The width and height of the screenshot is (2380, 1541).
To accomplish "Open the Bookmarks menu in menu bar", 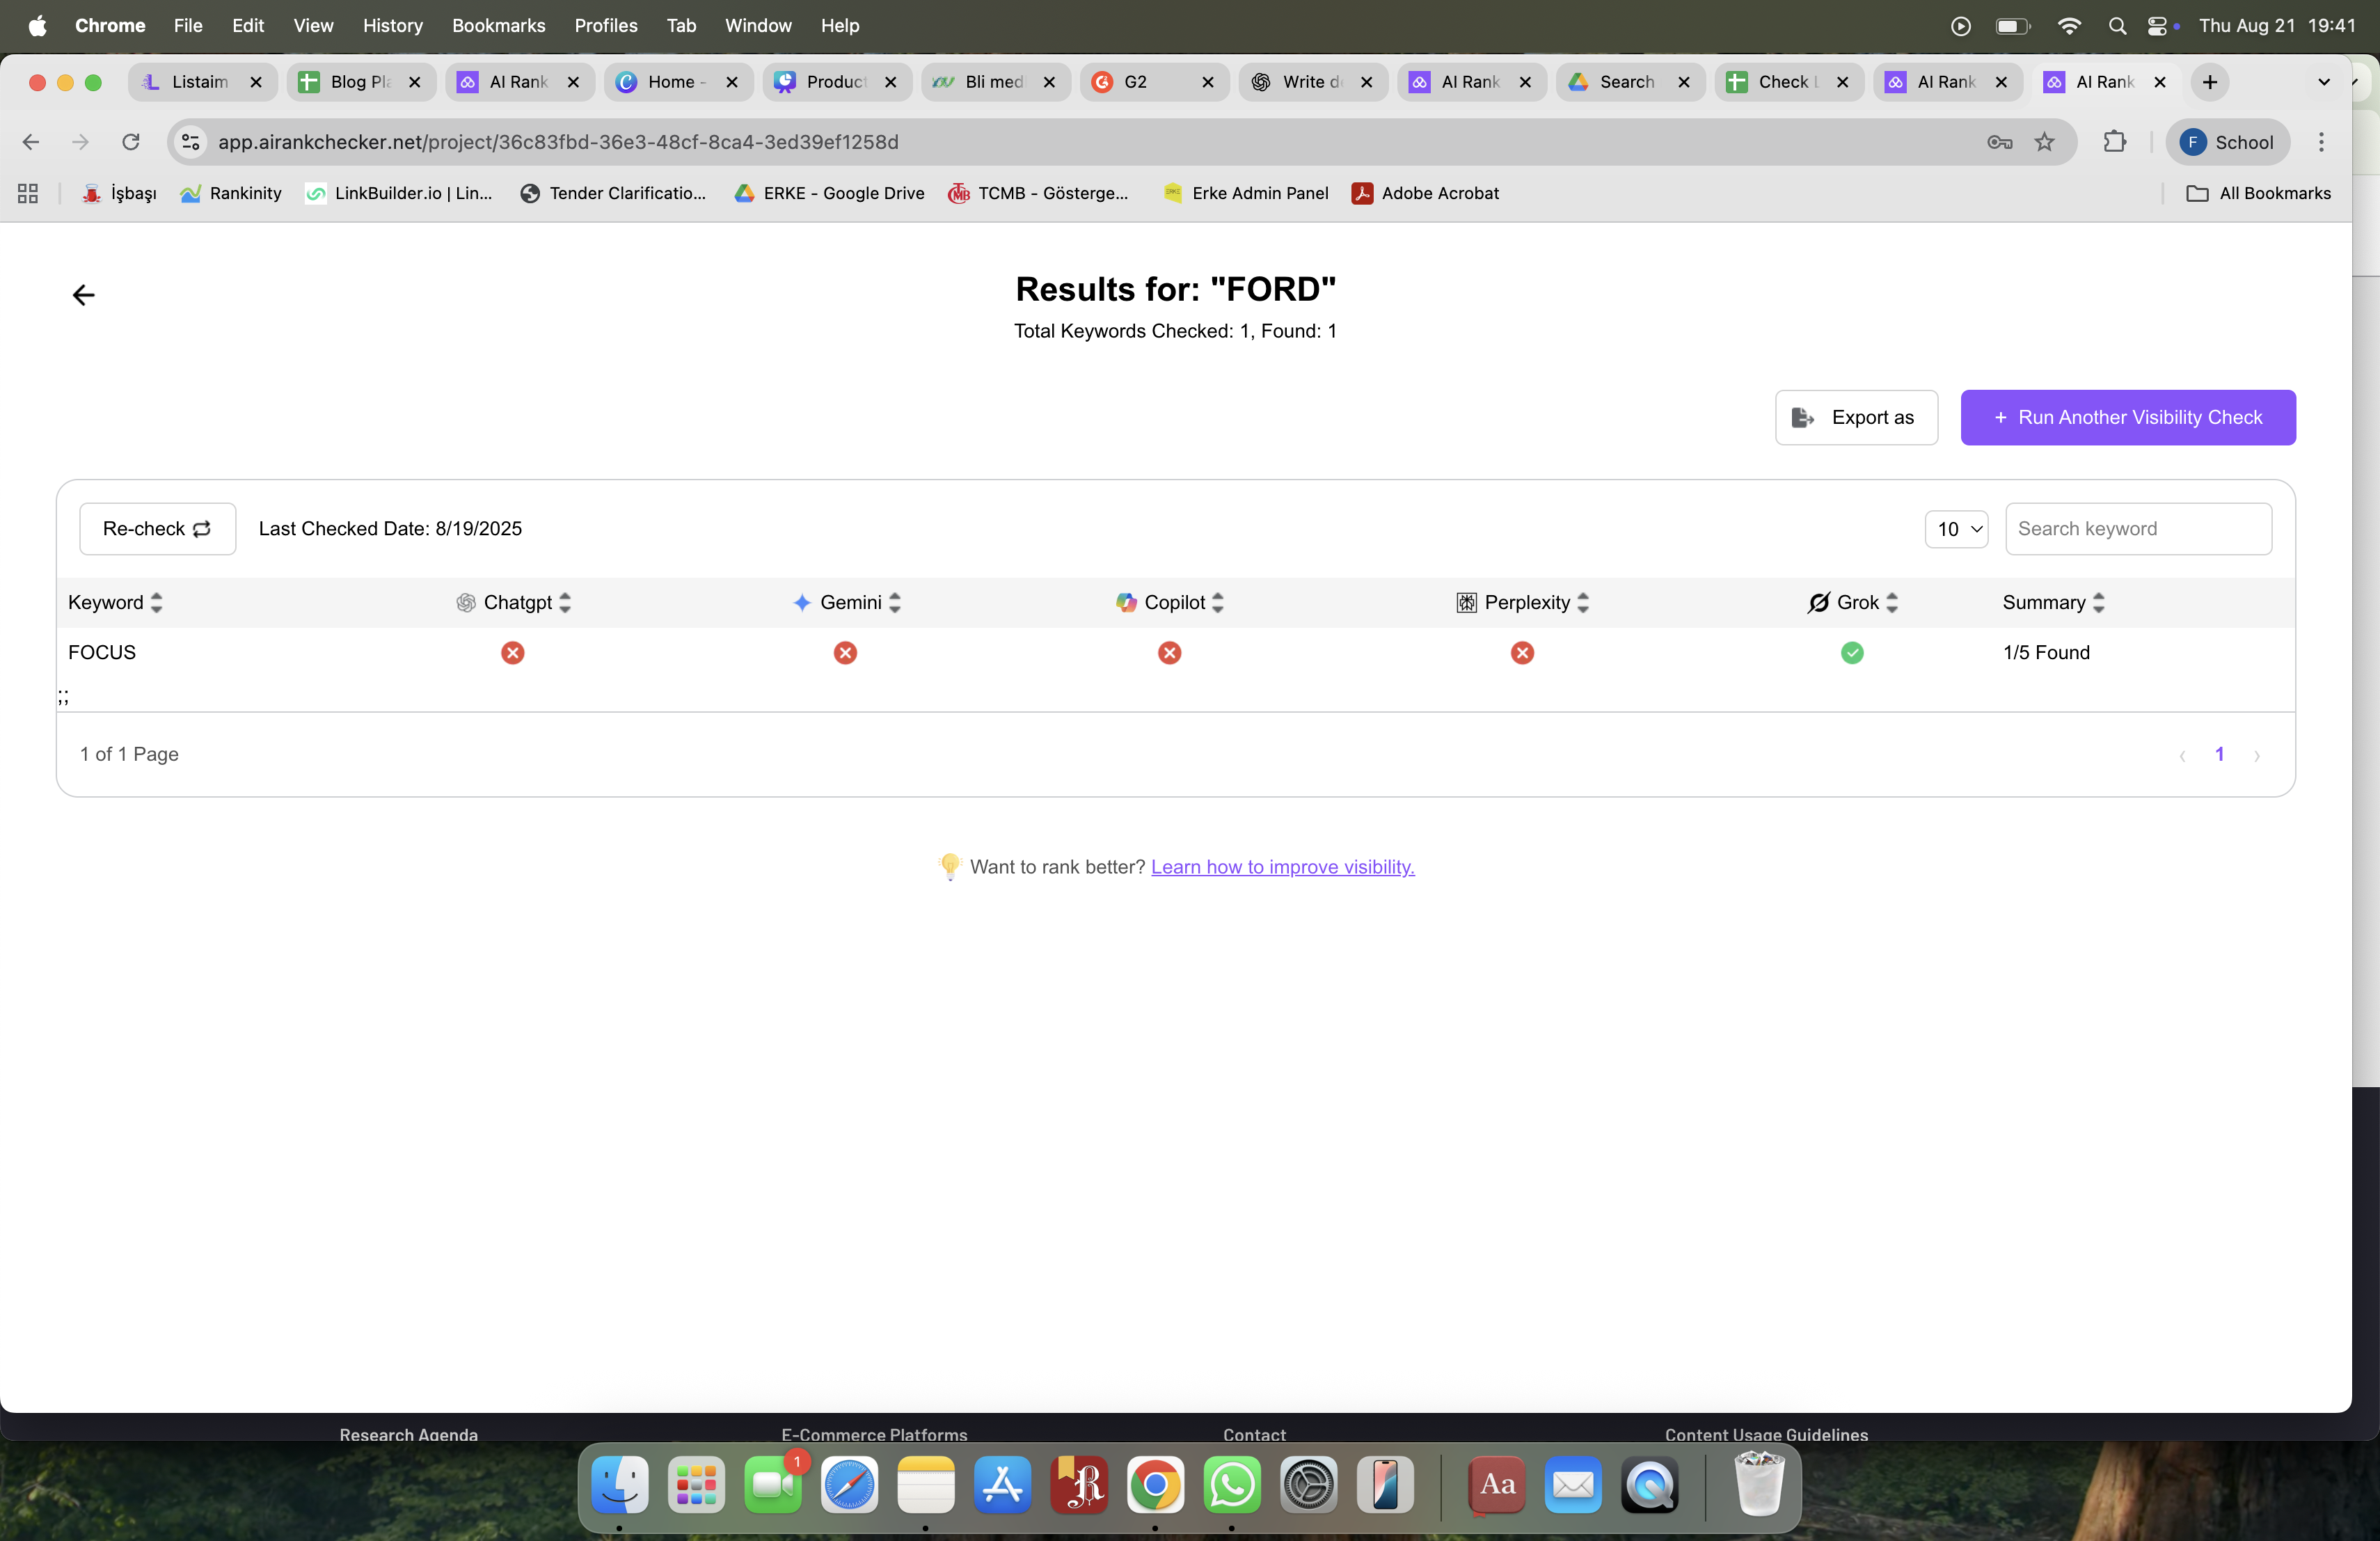I will [498, 25].
